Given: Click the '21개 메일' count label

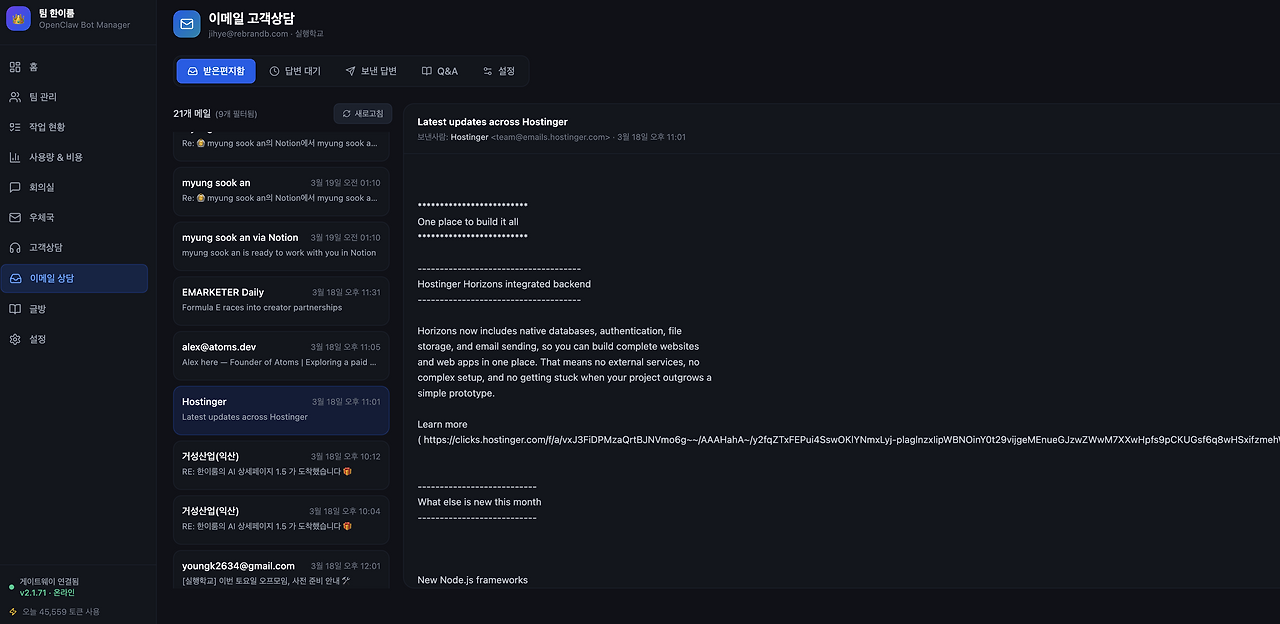Looking at the screenshot, I should [192, 114].
